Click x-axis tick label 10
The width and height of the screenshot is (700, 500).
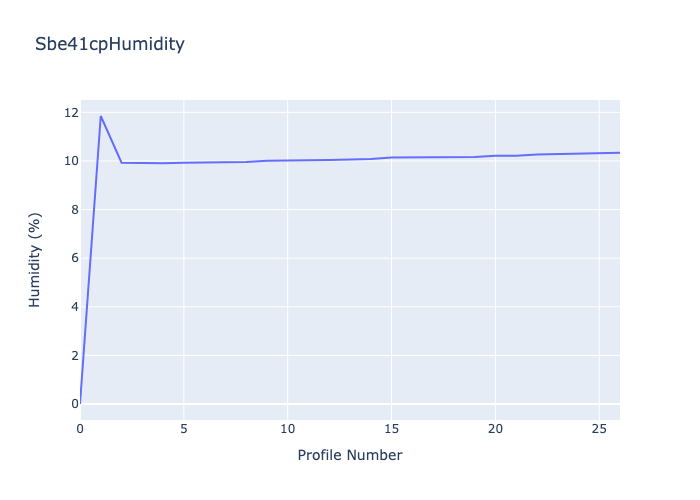(287, 429)
